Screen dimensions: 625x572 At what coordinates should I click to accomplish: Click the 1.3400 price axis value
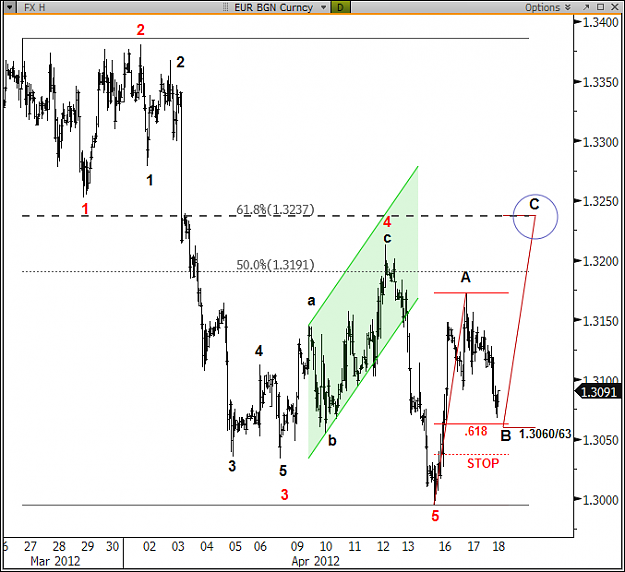click(600, 23)
